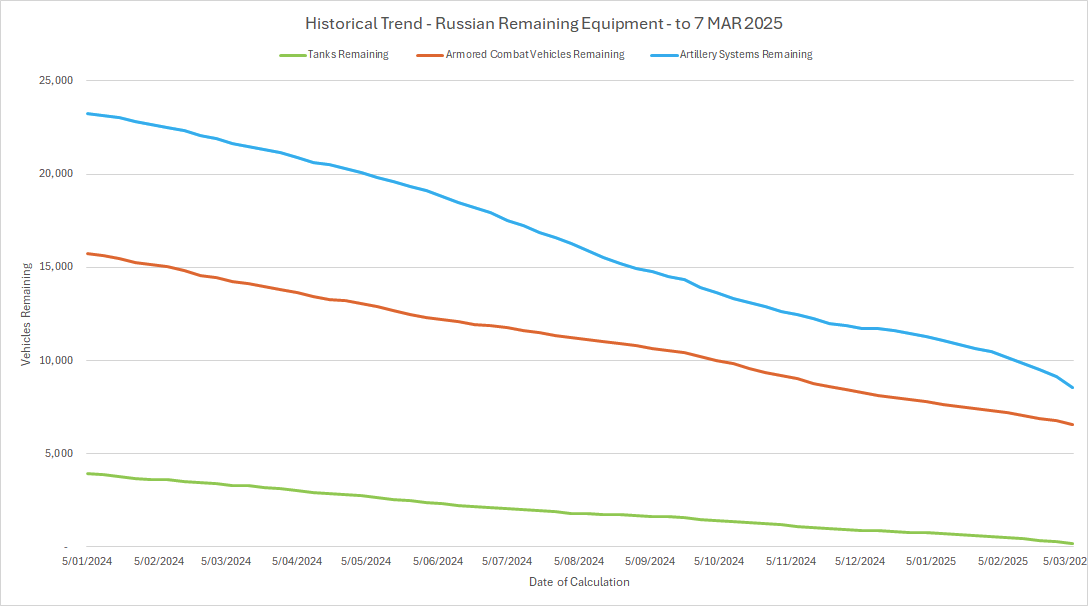Click the chart title about Russian Remaining Equipment
1088x606 pixels.
(x=543, y=23)
